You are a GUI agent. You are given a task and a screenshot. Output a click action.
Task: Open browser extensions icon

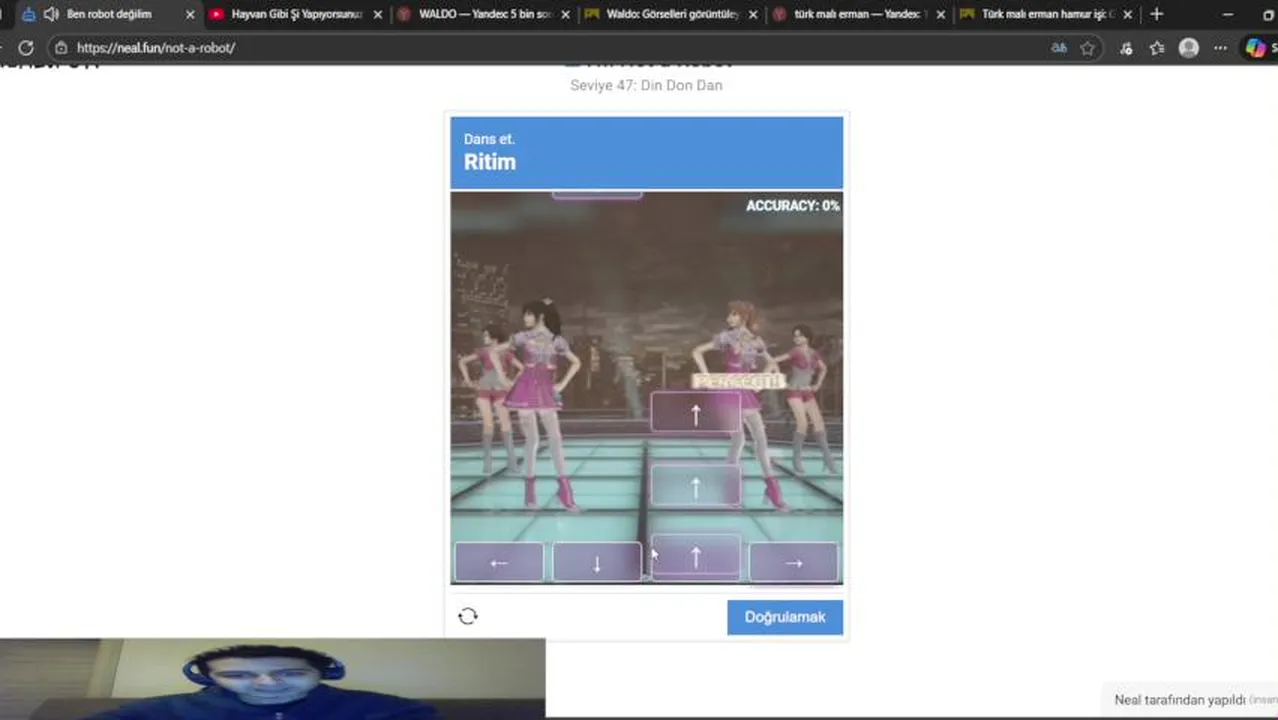pyautogui.click(x=1127, y=47)
